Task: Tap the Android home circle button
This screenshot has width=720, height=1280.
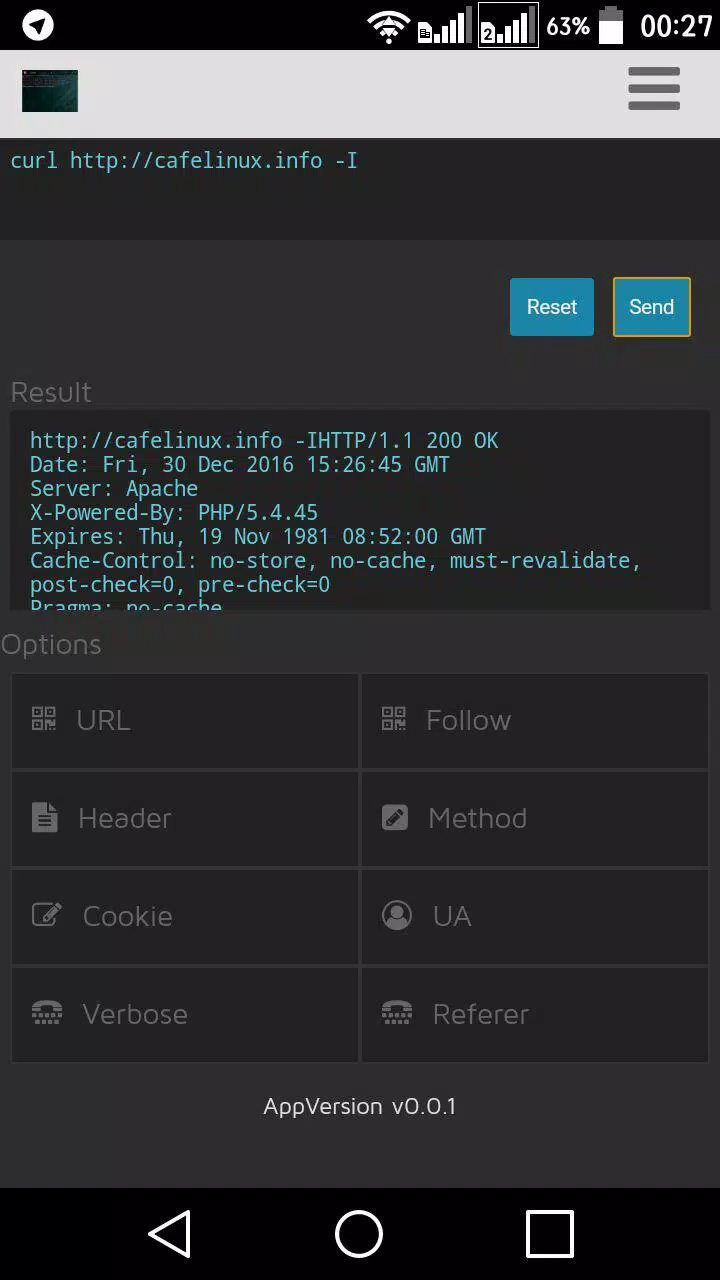Action: coord(359,1234)
